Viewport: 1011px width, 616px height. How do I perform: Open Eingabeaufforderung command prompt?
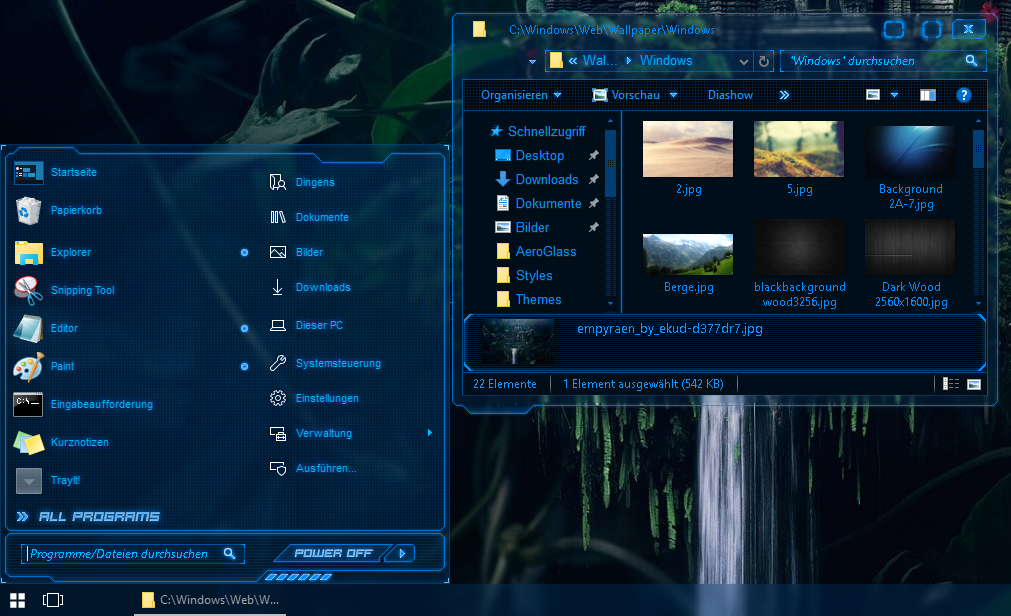[100, 404]
